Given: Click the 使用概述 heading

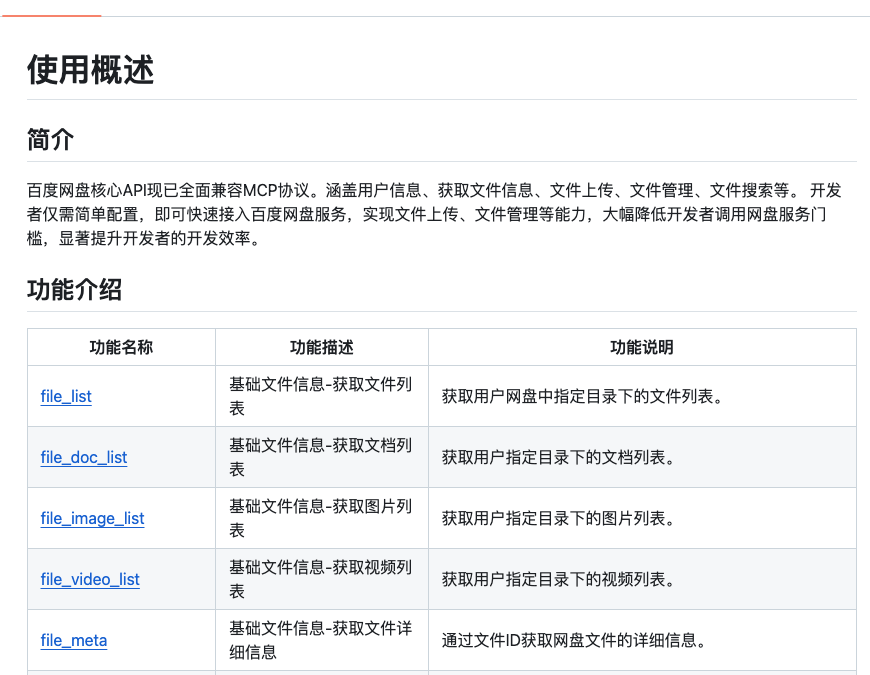Looking at the screenshot, I should point(90,70).
